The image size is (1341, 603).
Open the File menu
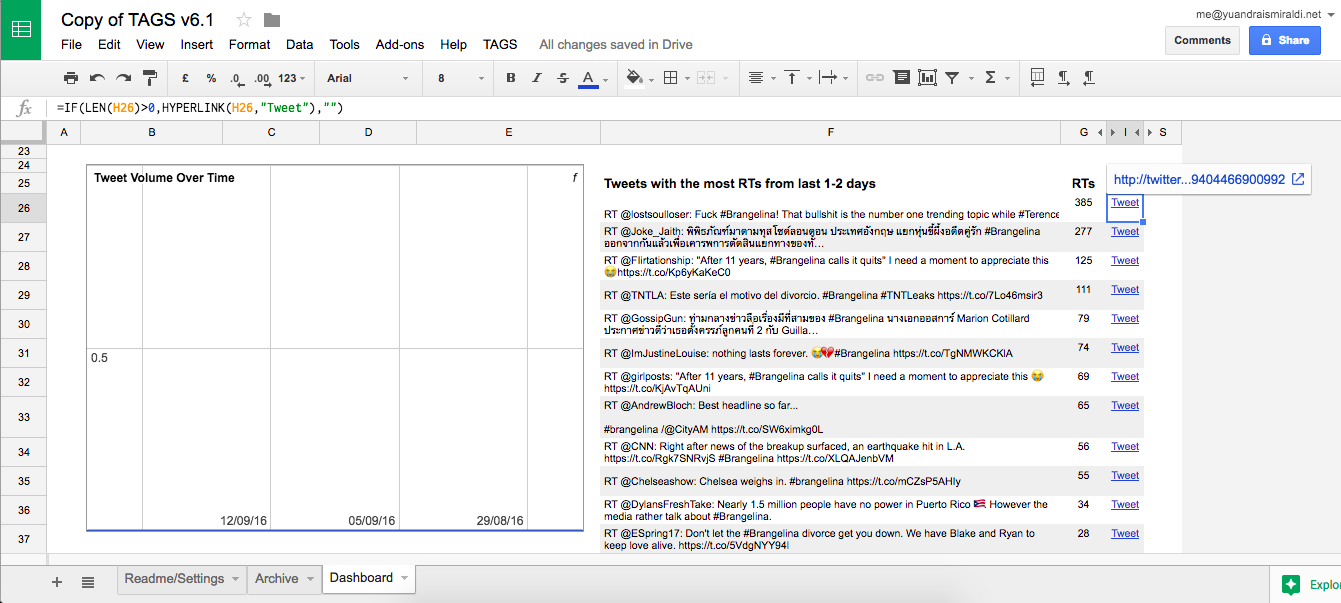click(71, 44)
